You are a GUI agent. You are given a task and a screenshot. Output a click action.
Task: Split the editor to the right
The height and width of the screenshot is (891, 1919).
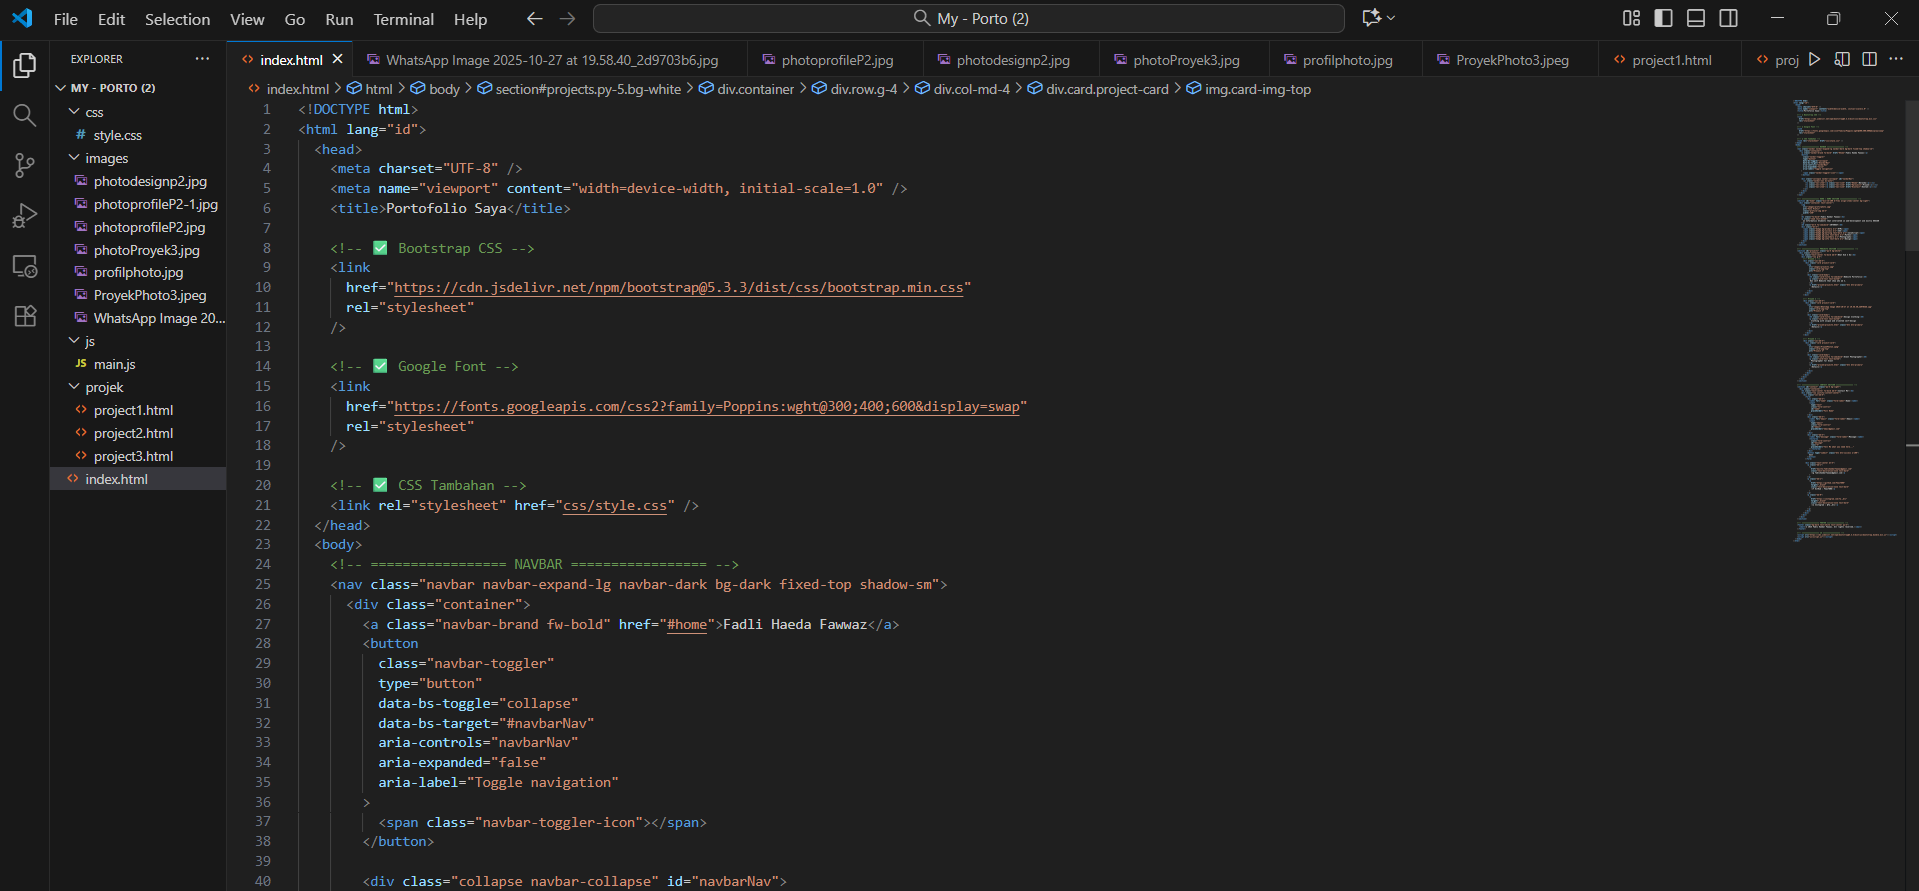pyautogui.click(x=1869, y=60)
